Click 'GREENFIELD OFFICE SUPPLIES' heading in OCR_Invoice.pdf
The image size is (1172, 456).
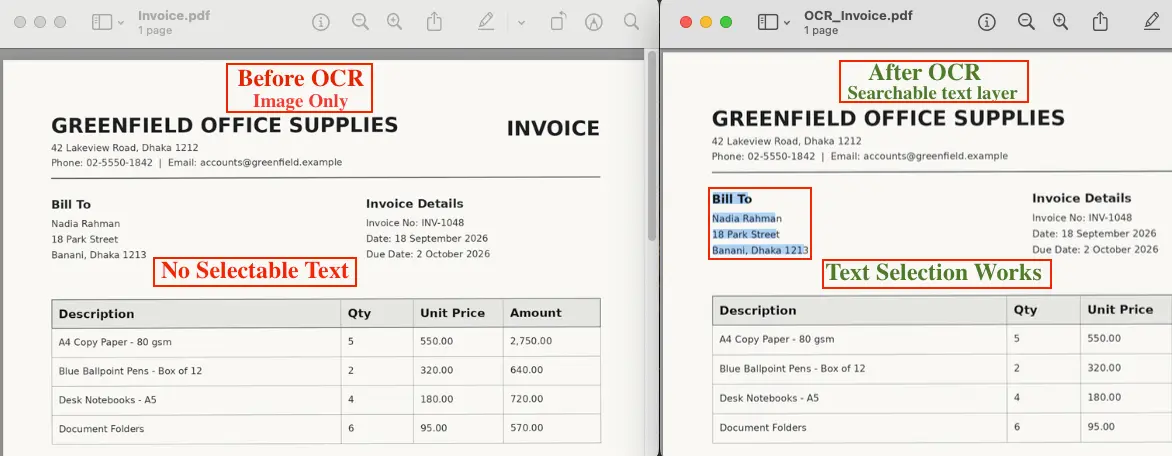tap(888, 118)
